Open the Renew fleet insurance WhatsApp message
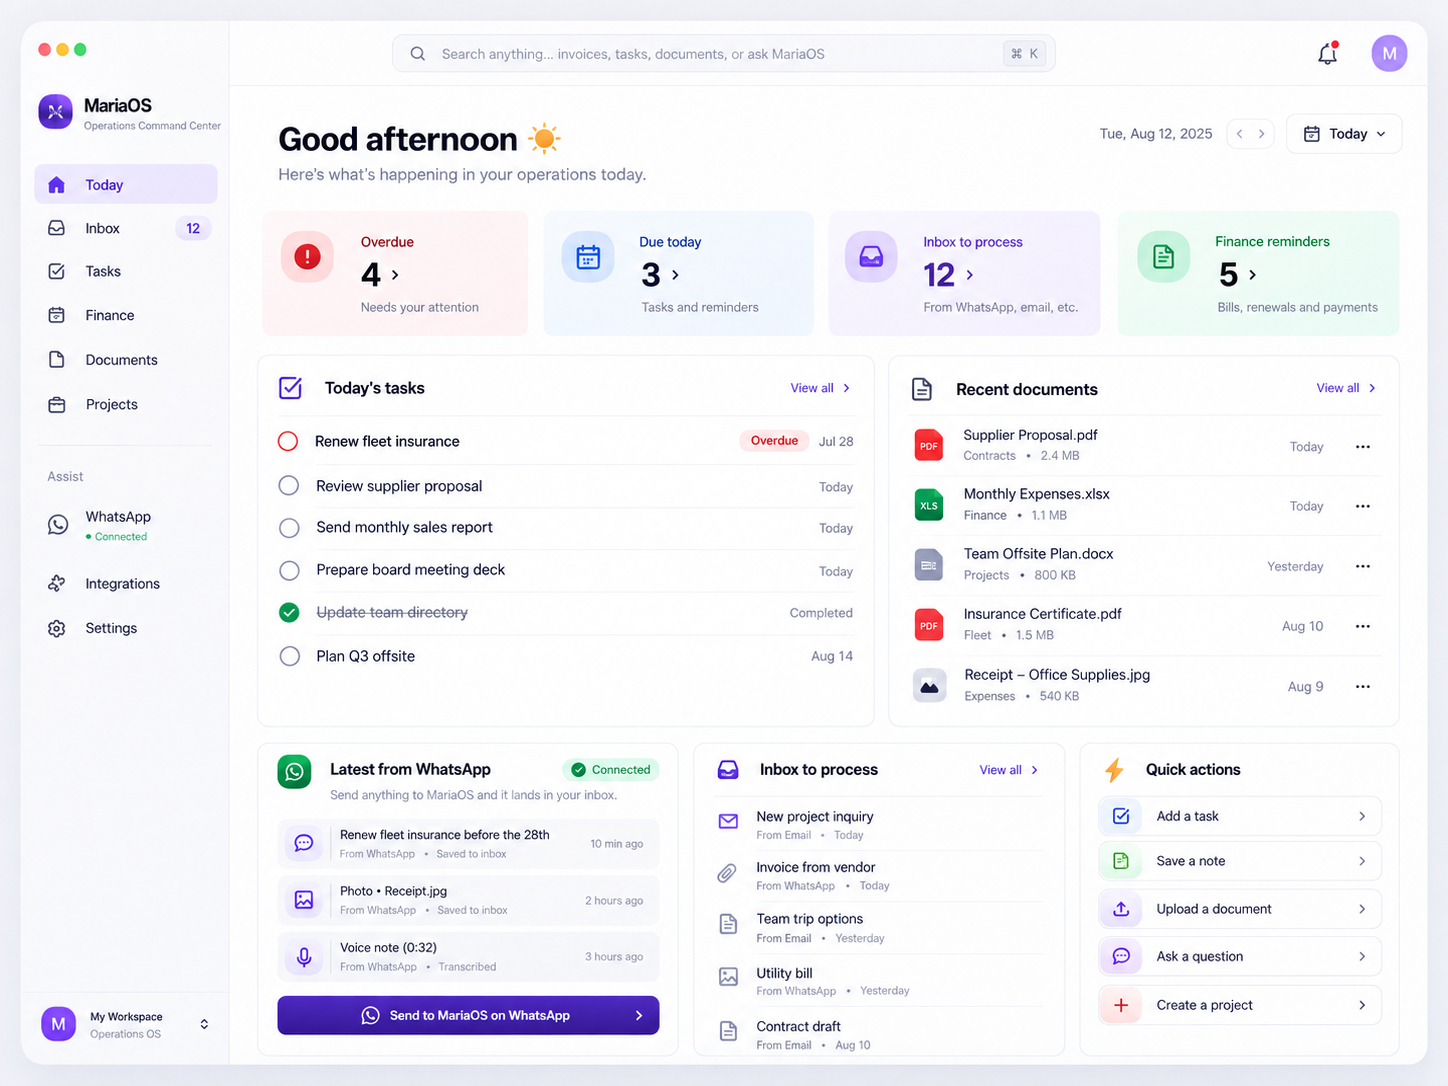 tap(468, 843)
